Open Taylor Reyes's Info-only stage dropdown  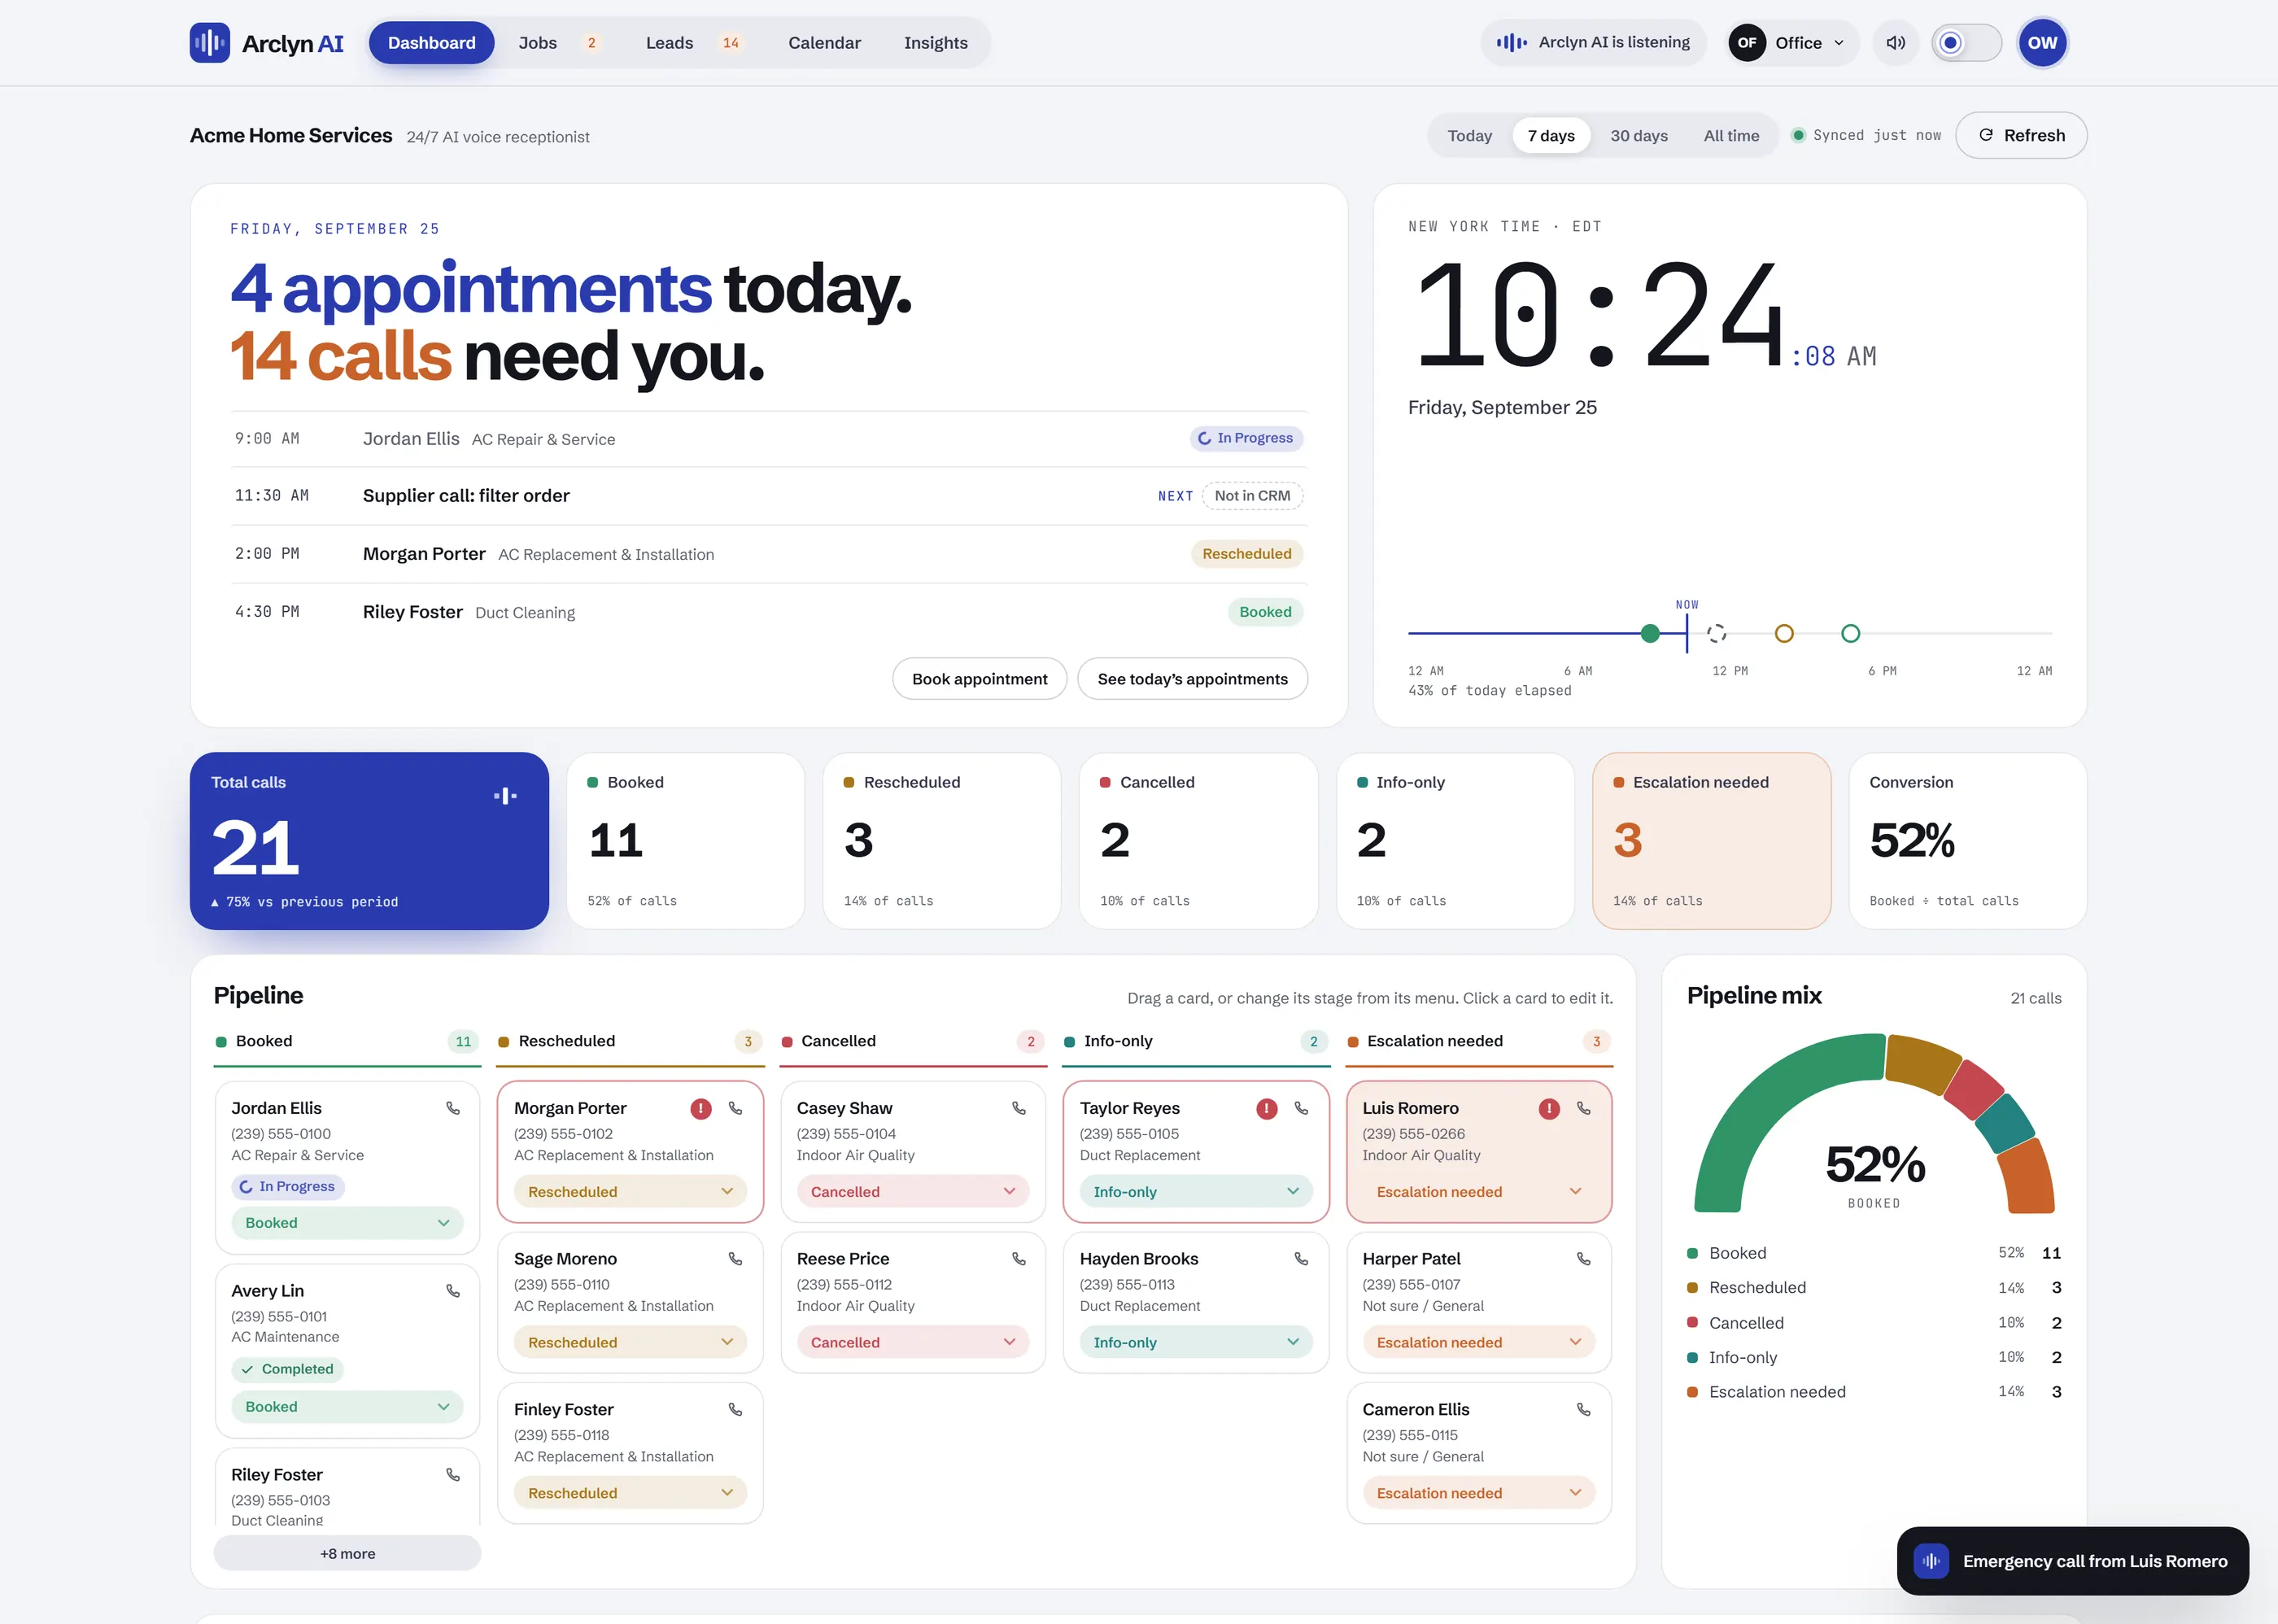[1196, 1192]
